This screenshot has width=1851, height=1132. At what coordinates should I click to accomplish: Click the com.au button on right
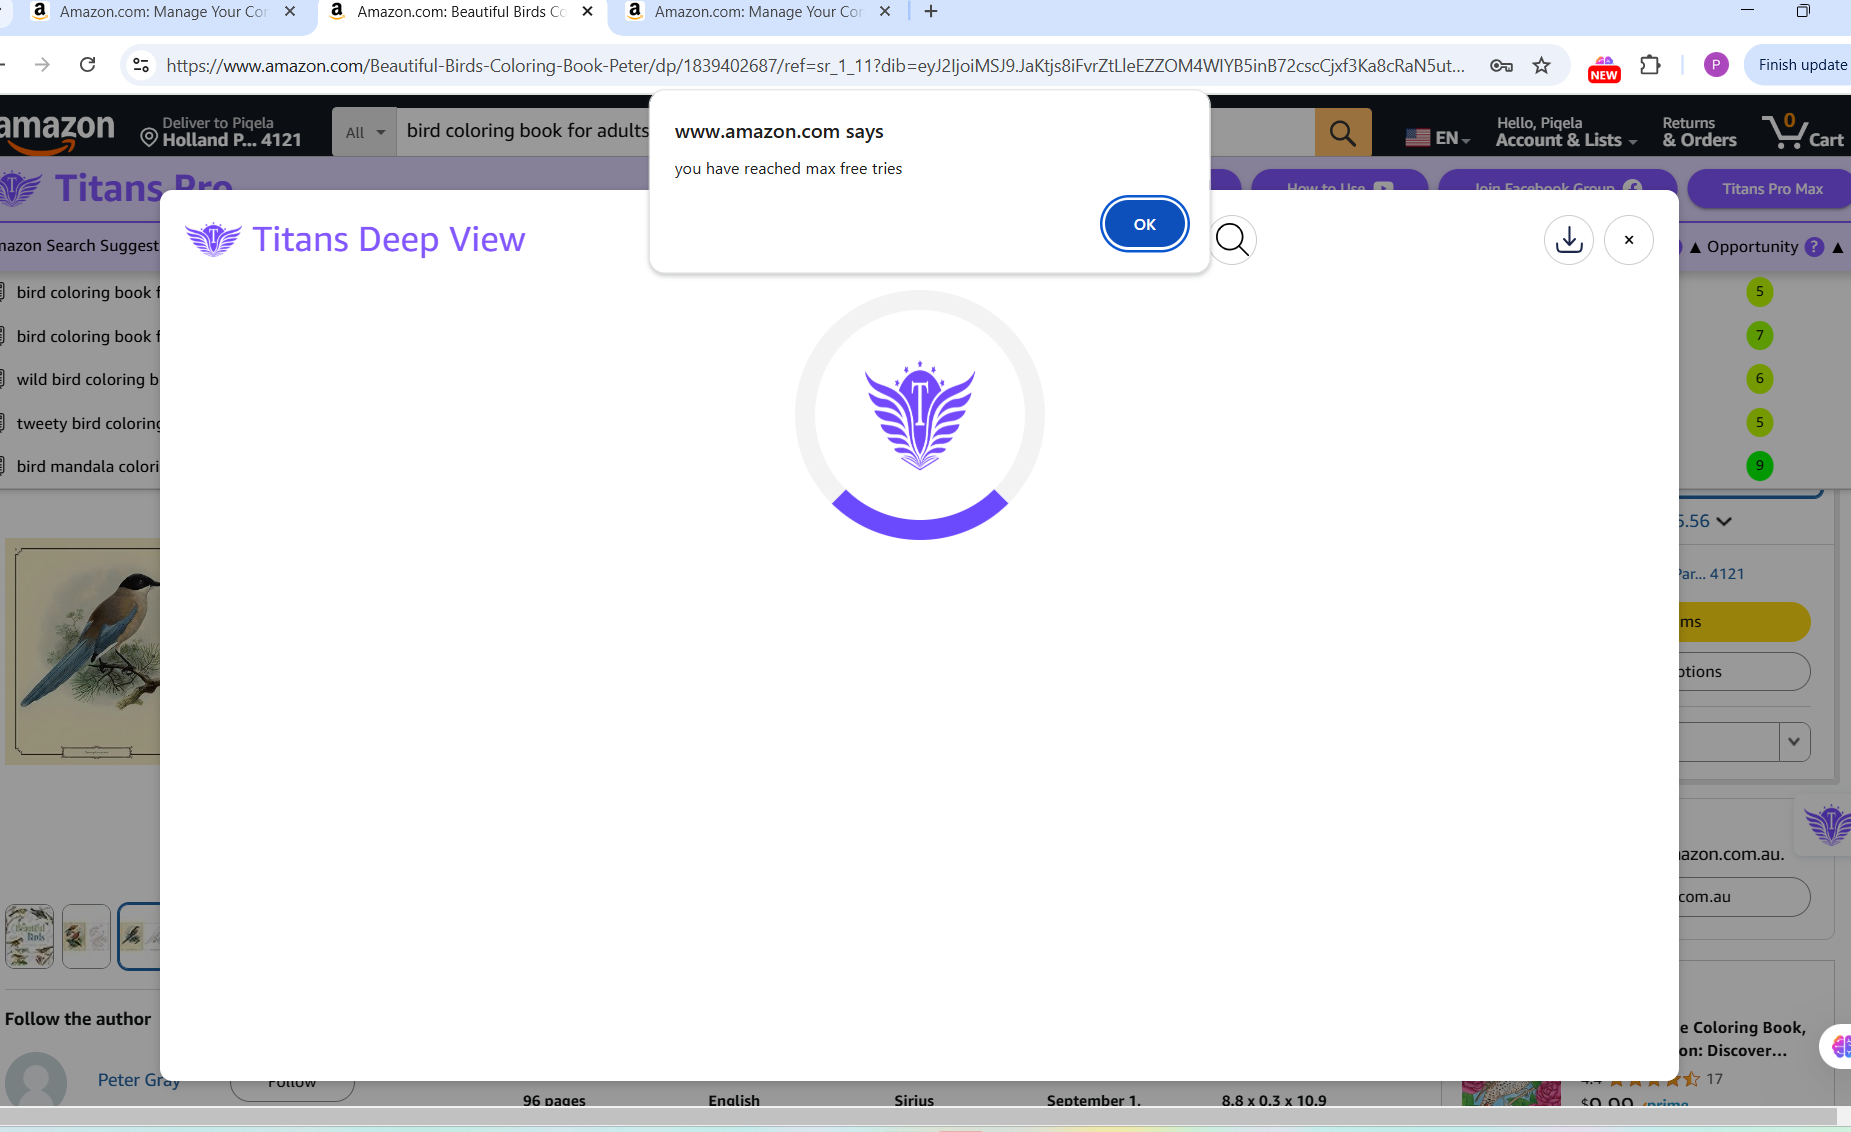1744,897
